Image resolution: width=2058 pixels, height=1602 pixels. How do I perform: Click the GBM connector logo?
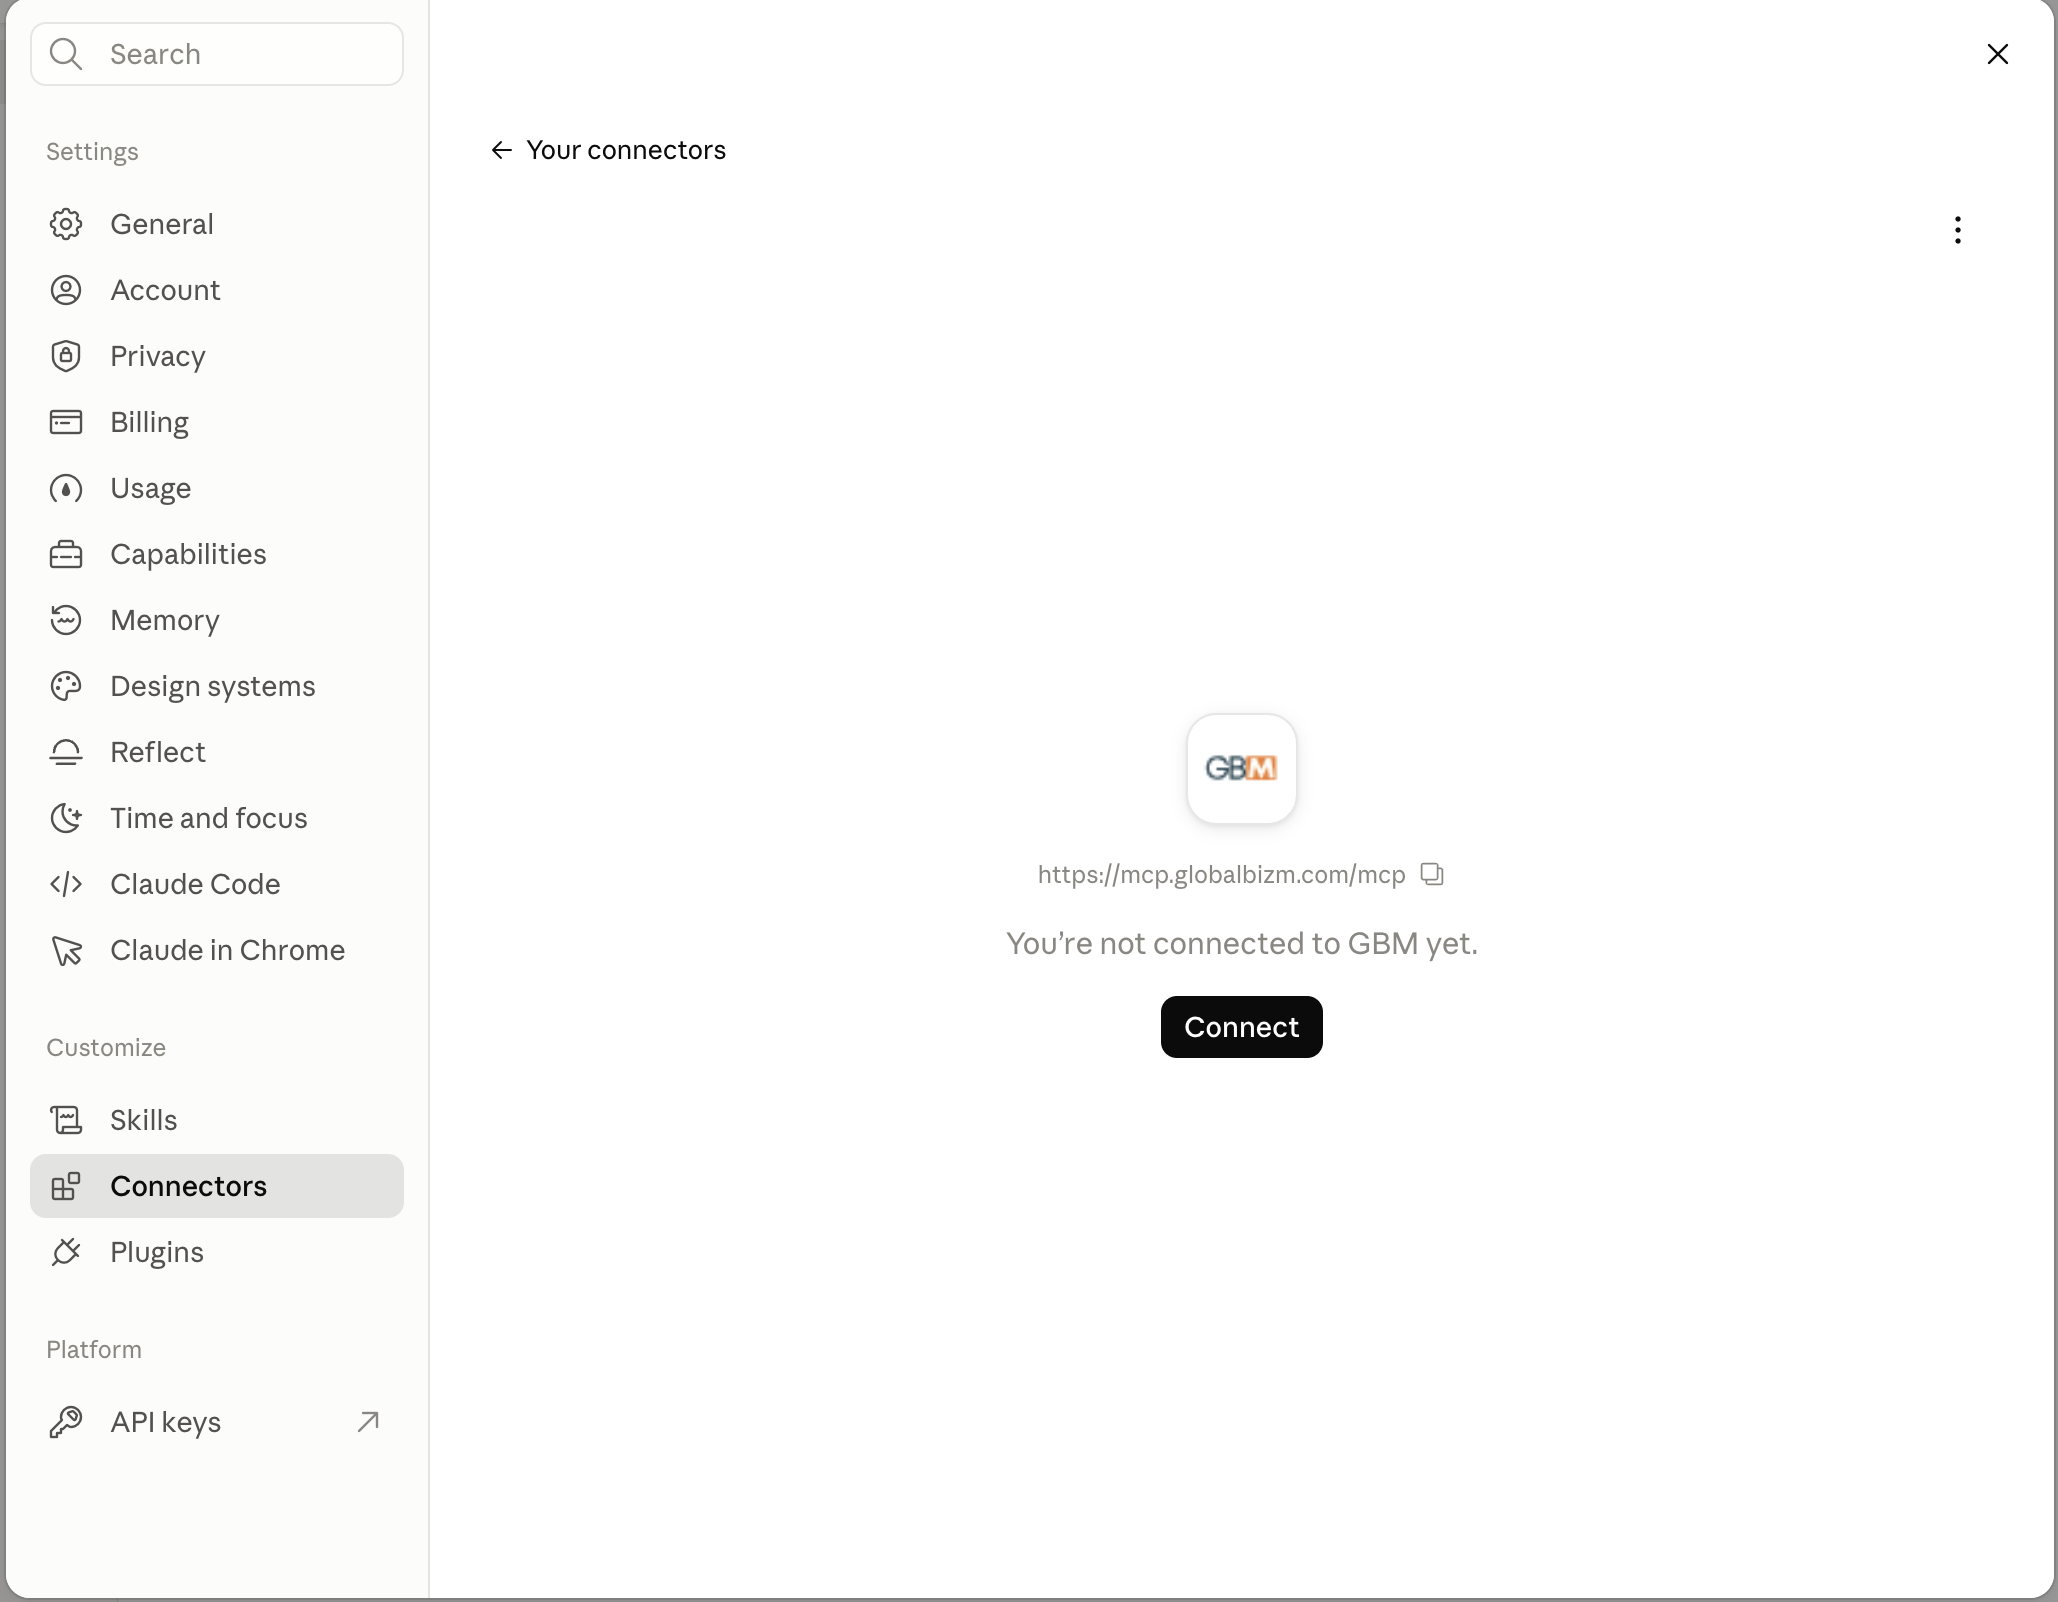coord(1242,769)
